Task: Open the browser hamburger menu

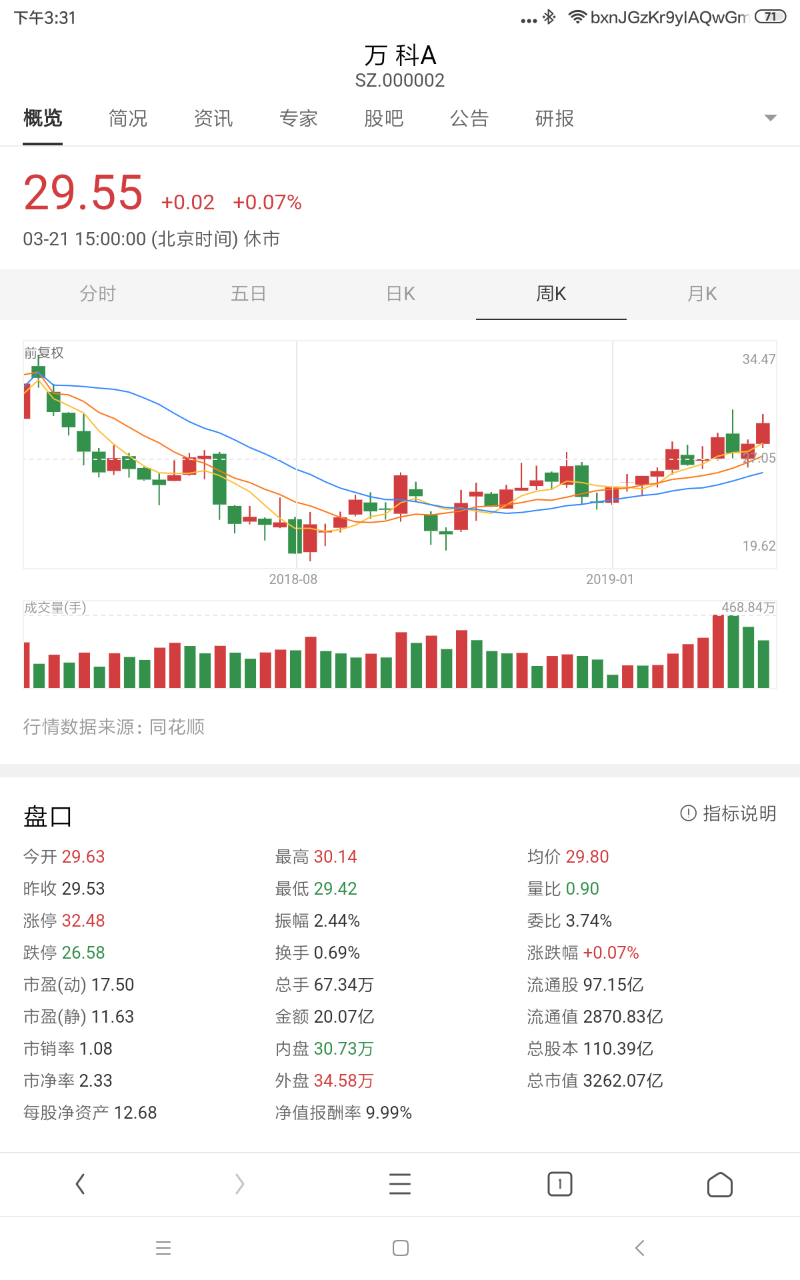Action: click(x=400, y=1185)
